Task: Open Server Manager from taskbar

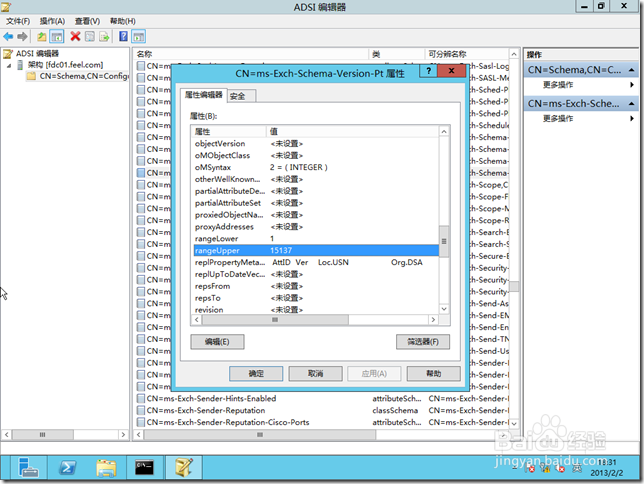Action: click(28, 468)
